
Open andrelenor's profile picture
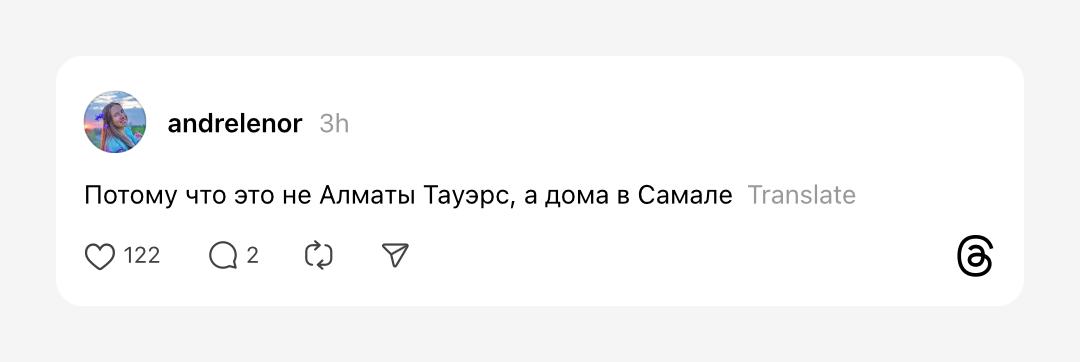tap(115, 122)
